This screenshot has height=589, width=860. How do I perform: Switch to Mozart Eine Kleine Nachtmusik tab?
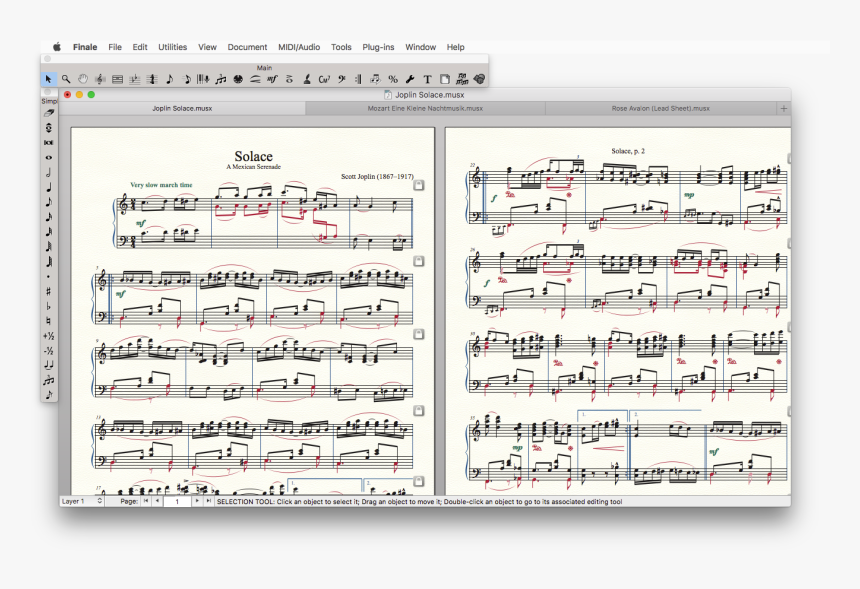click(x=424, y=108)
